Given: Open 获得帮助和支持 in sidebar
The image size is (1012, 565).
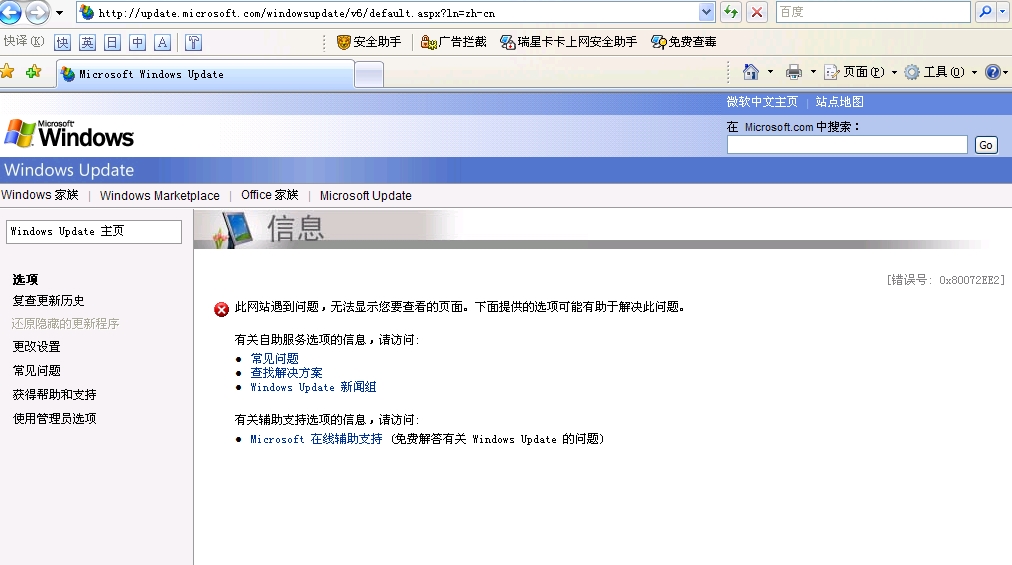Looking at the screenshot, I should [55, 395].
